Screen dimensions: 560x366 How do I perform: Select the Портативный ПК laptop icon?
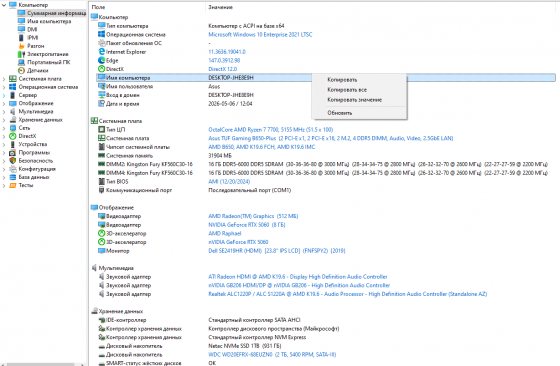[21, 62]
